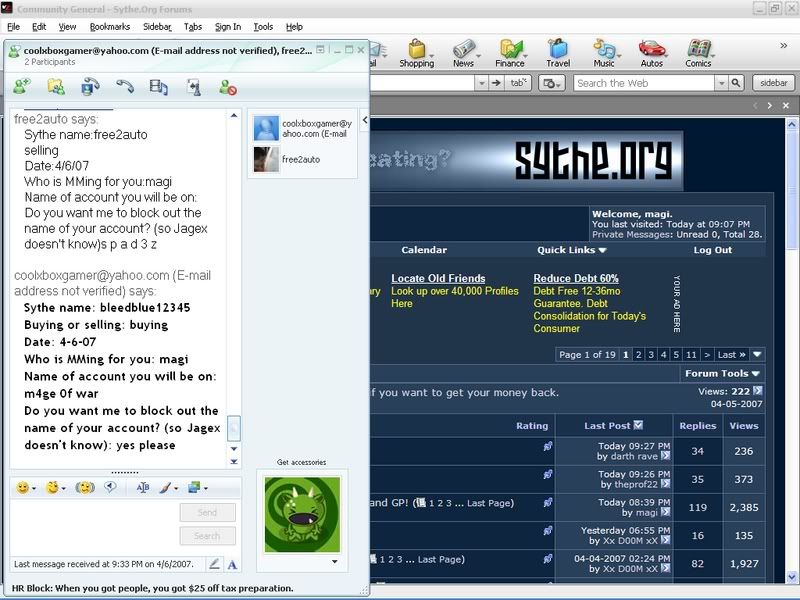This screenshot has width=800, height=600.
Task: Expand the Forum Tools menu
Action: (x=722, y=373)
